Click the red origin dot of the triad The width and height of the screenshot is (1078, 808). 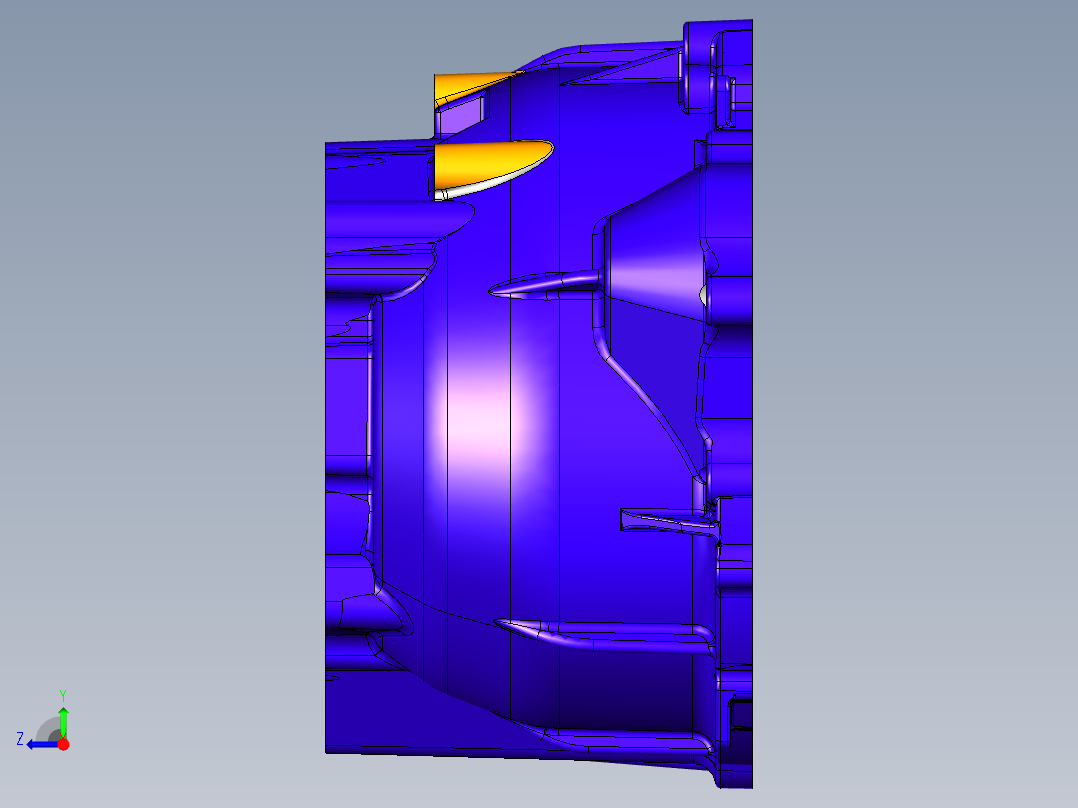coord(63,744)
